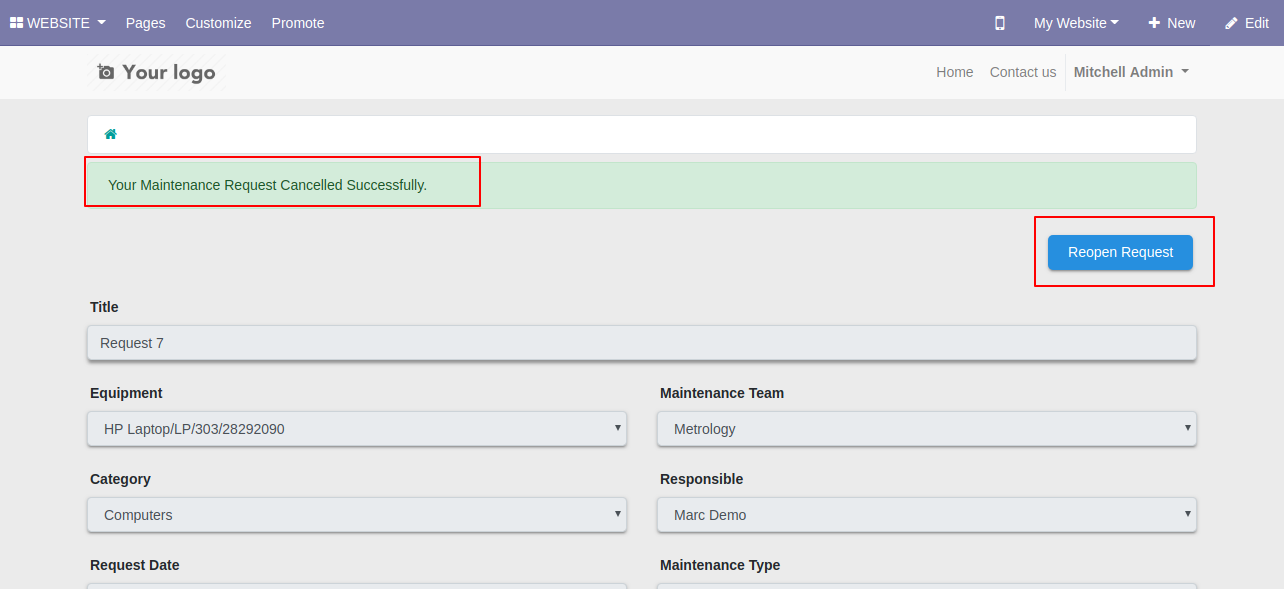Click the Maintenance Type label
The width and height of the screenshot is (1284, 589).
coord(720,565)
